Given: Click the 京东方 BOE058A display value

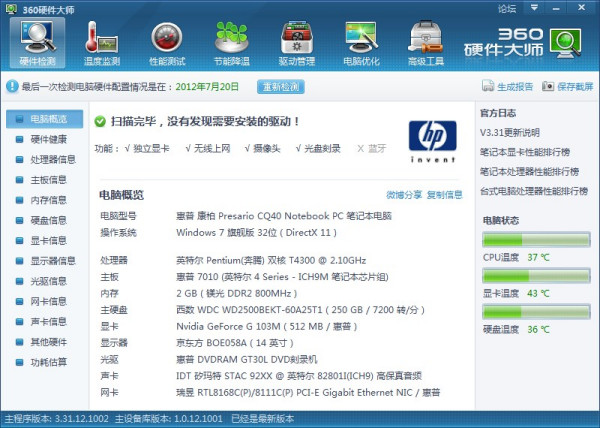Looking at the screenshot, I should coord(235,343).
